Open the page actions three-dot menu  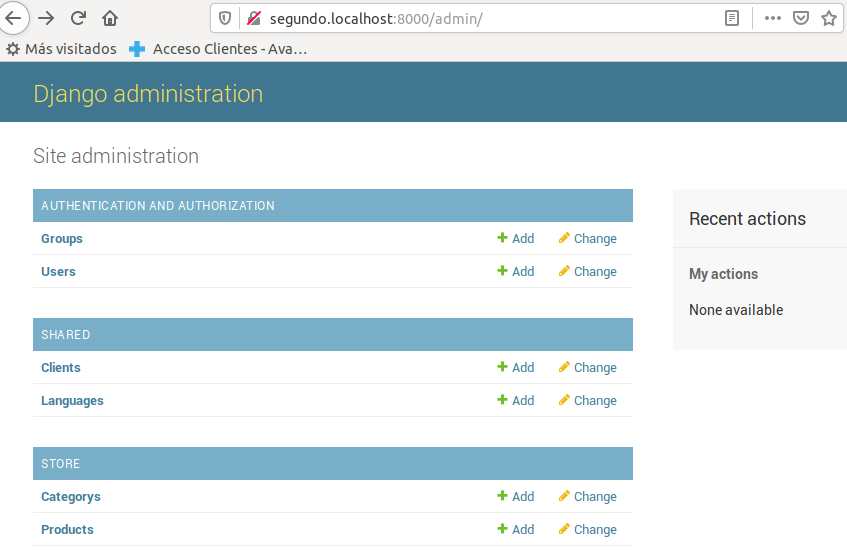click(x=772, y=18)
